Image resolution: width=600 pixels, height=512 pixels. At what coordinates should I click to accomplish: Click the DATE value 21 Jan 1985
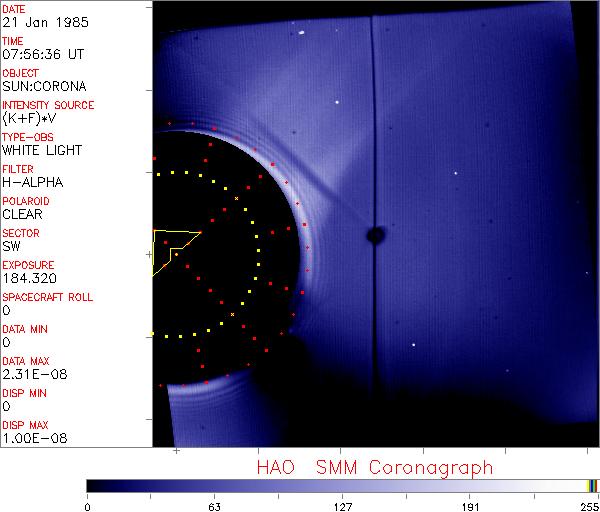pyautogui.click(x=45, y=22)
